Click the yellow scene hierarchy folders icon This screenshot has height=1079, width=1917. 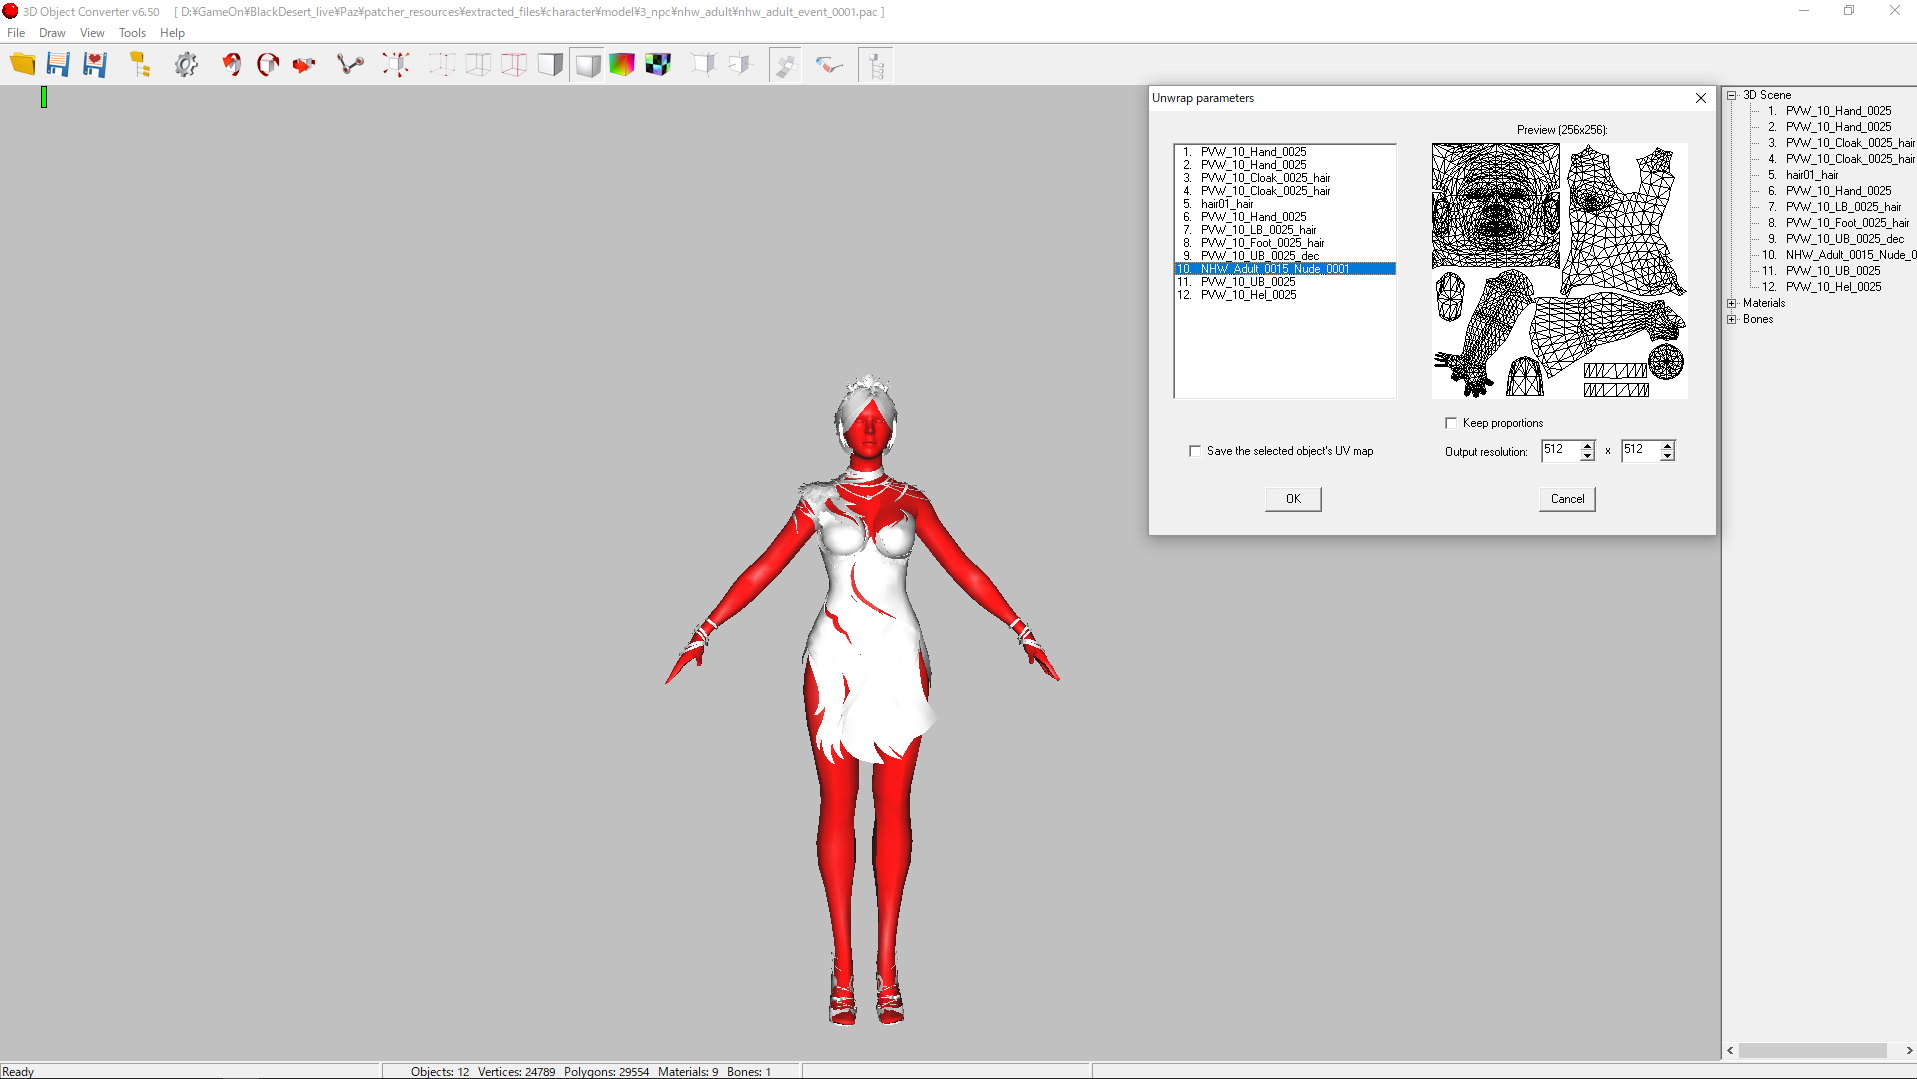tap(140, 65)
